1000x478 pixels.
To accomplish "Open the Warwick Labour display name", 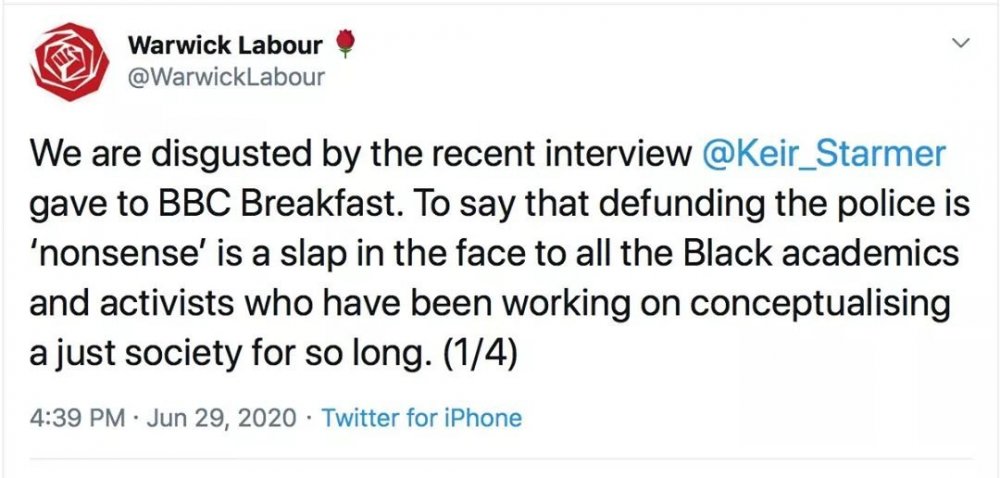I will (225, 45).
